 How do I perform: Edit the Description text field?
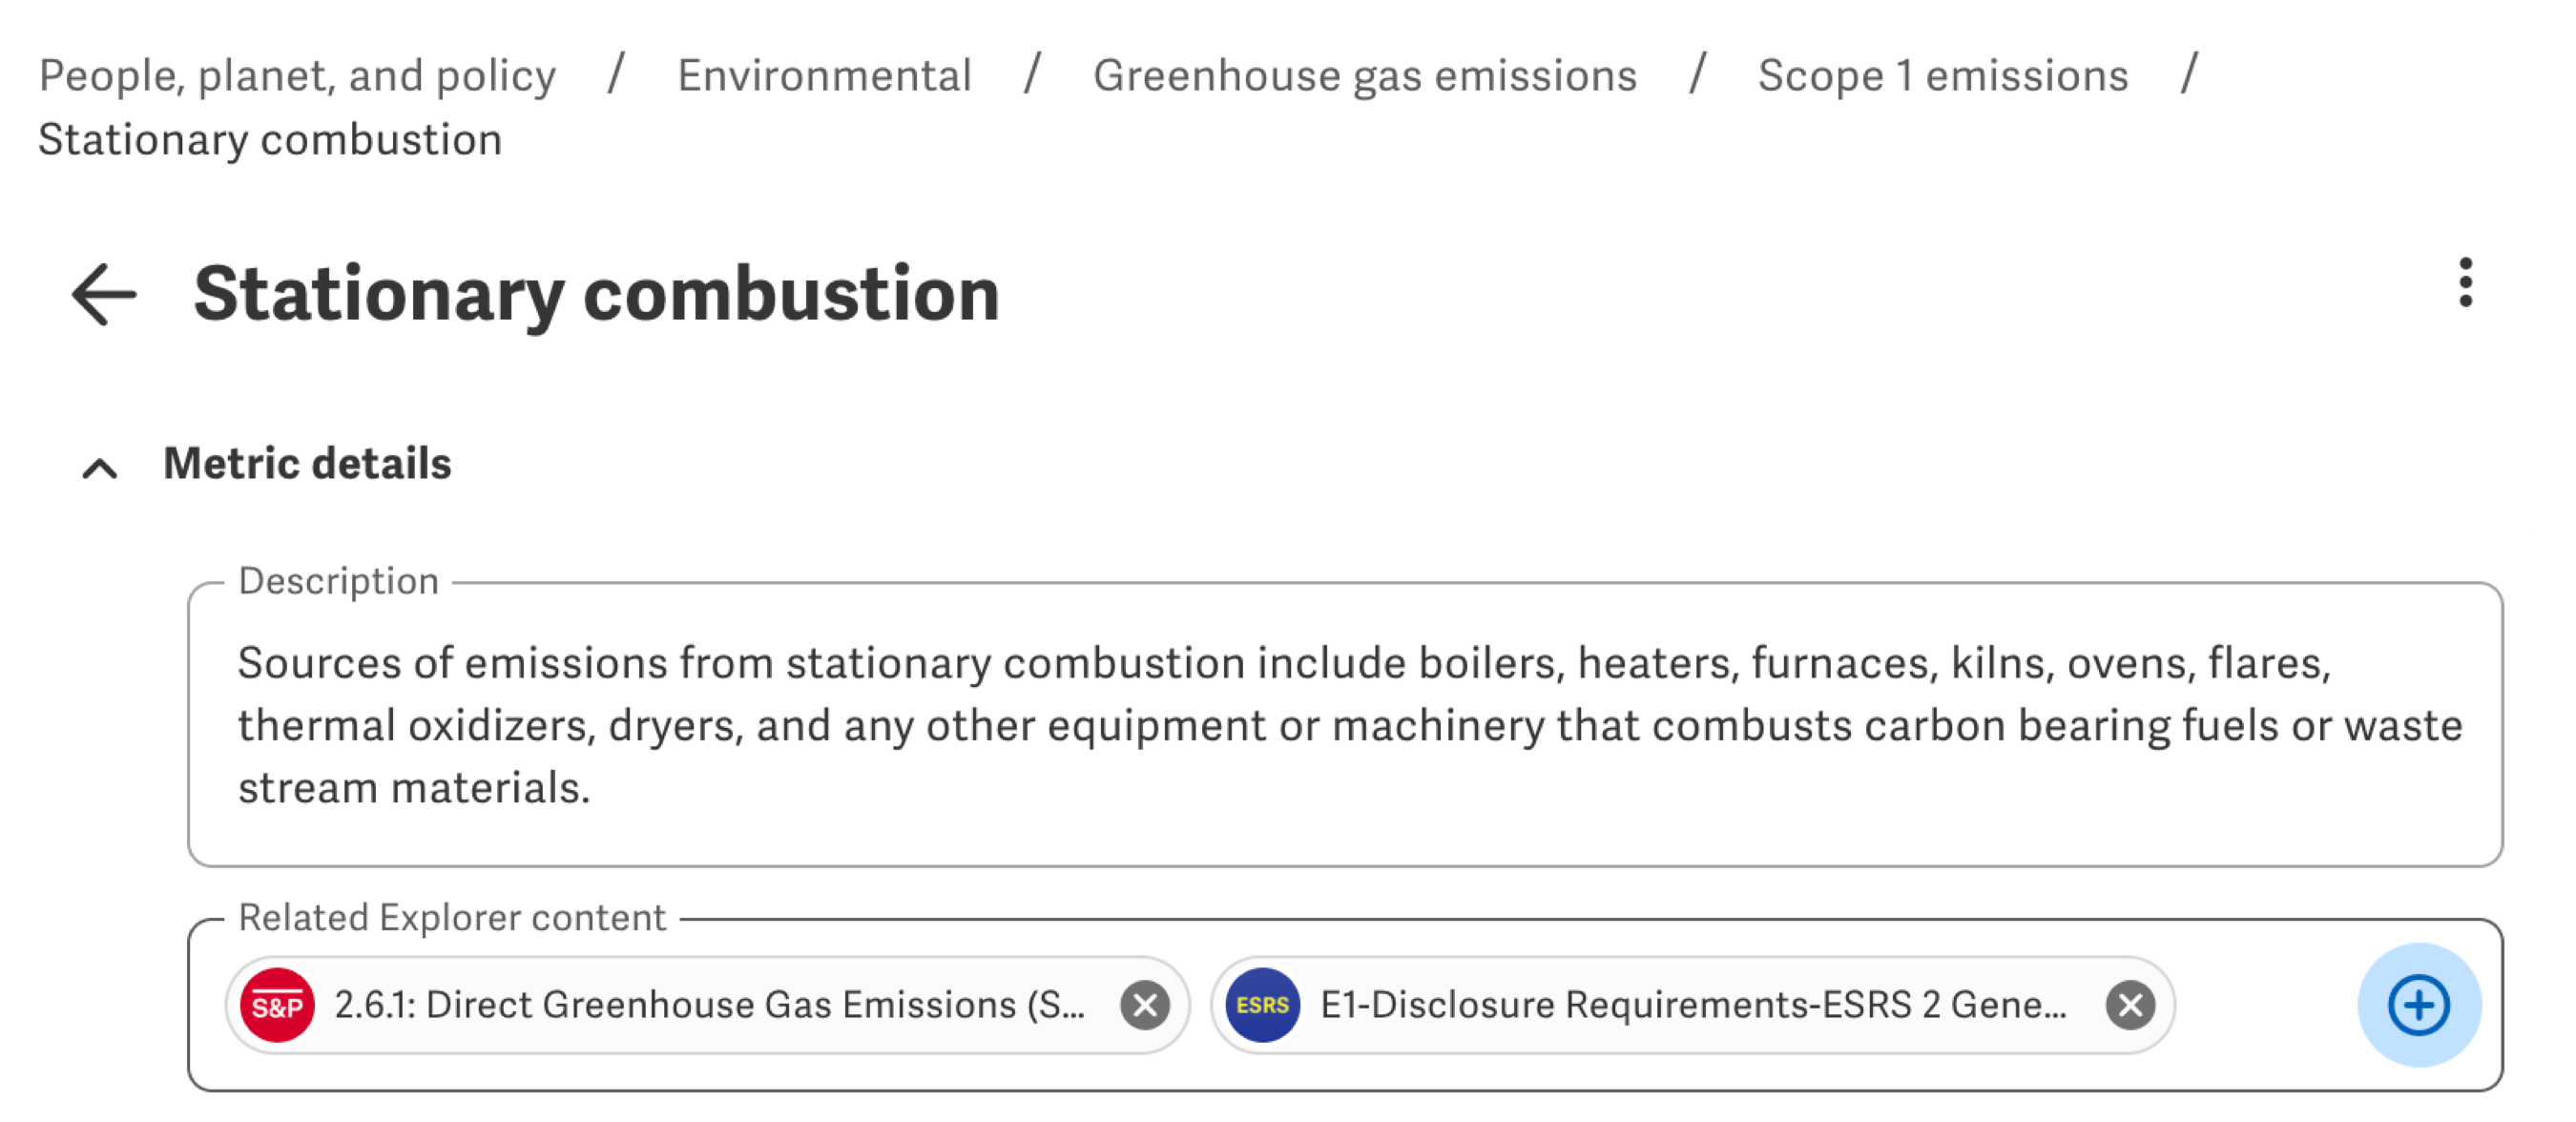[1345, 724]
